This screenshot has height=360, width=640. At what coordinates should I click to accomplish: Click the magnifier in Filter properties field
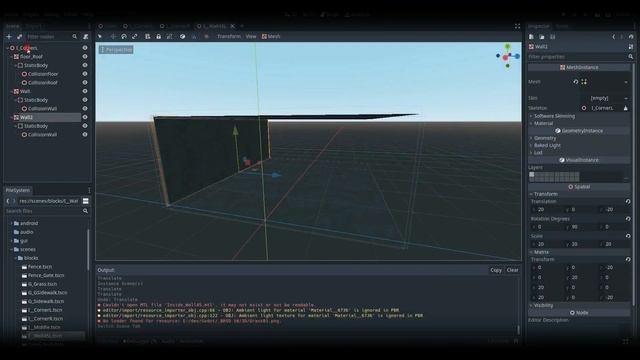631,57
